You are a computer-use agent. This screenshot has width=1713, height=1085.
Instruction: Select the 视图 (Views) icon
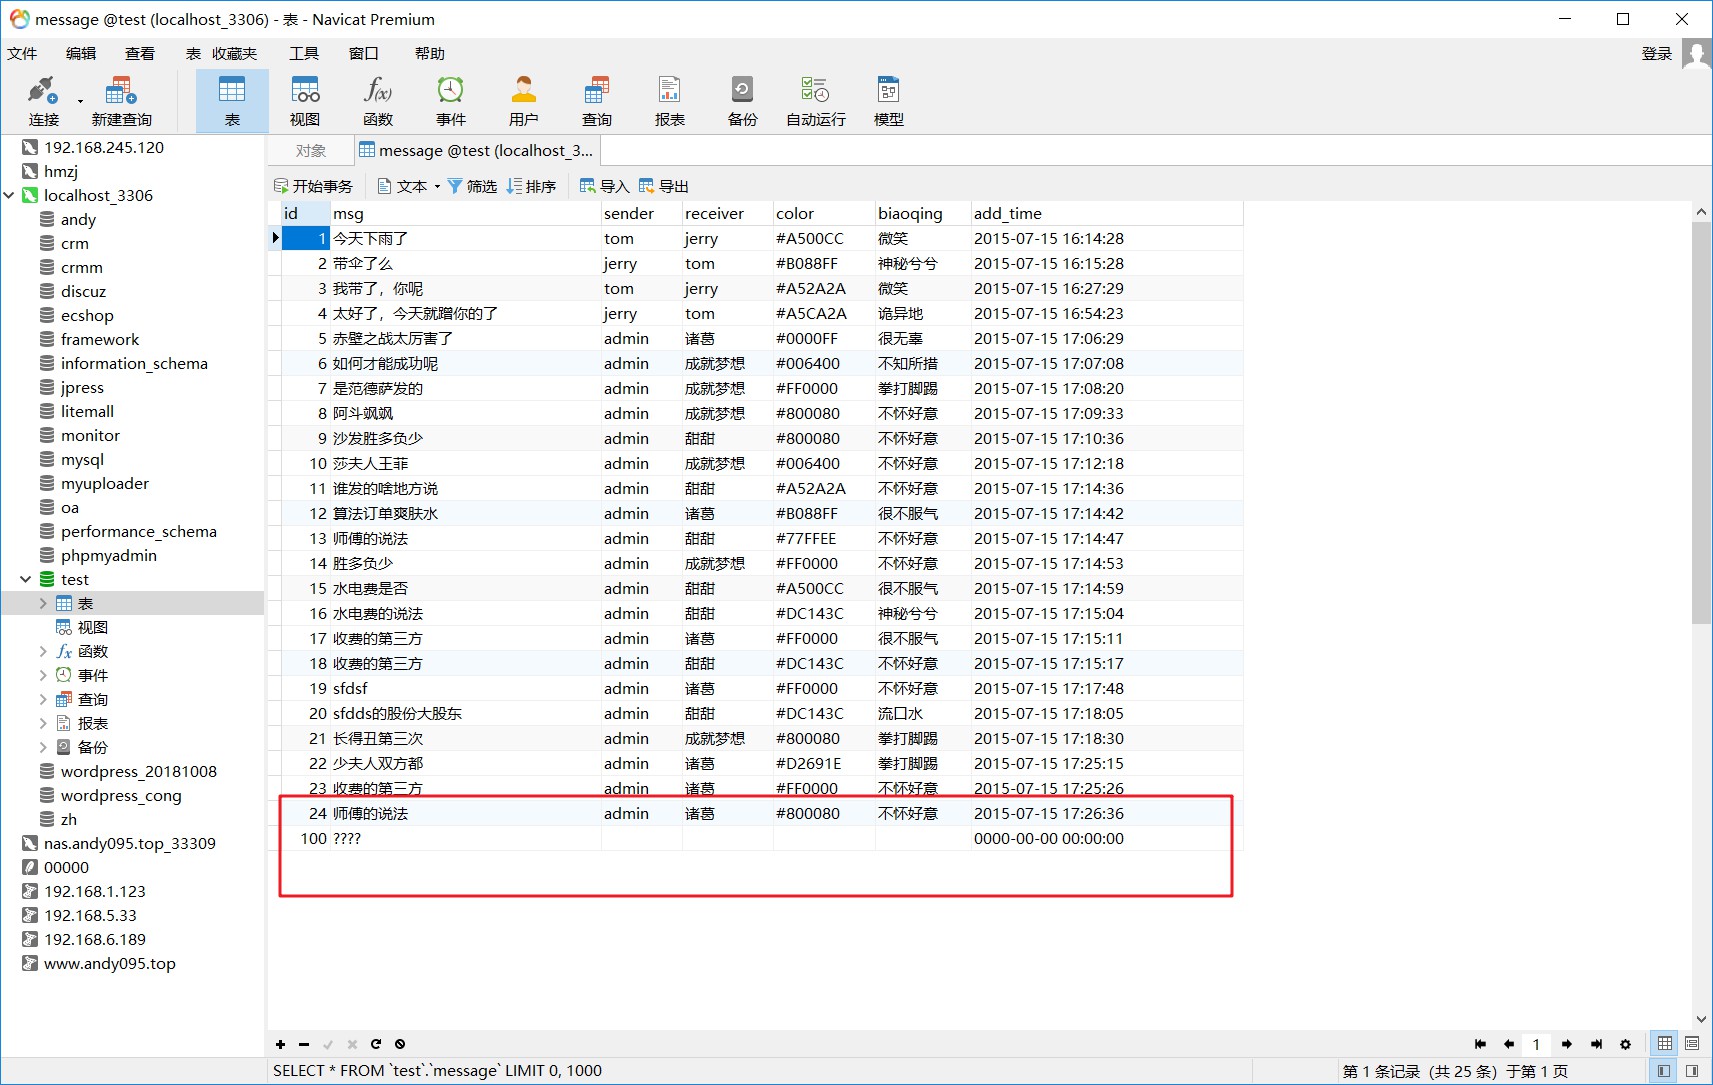tap(304, 99)
